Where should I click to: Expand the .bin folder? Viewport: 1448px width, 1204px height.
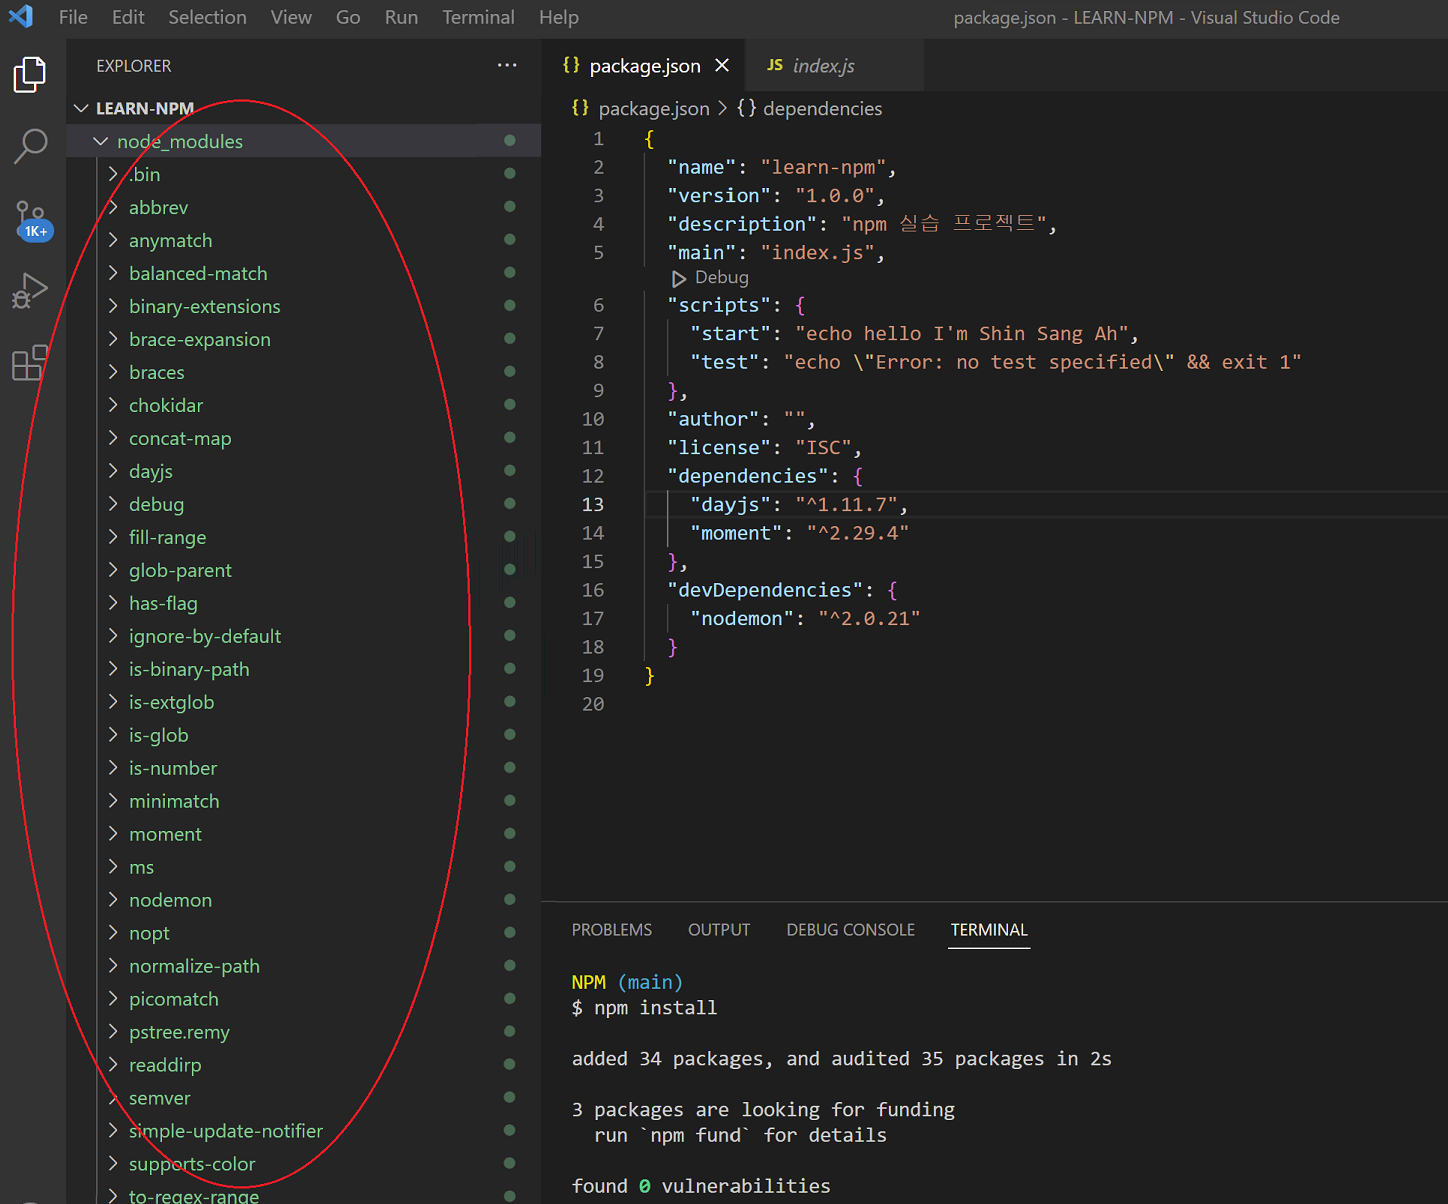pos(303,174)
